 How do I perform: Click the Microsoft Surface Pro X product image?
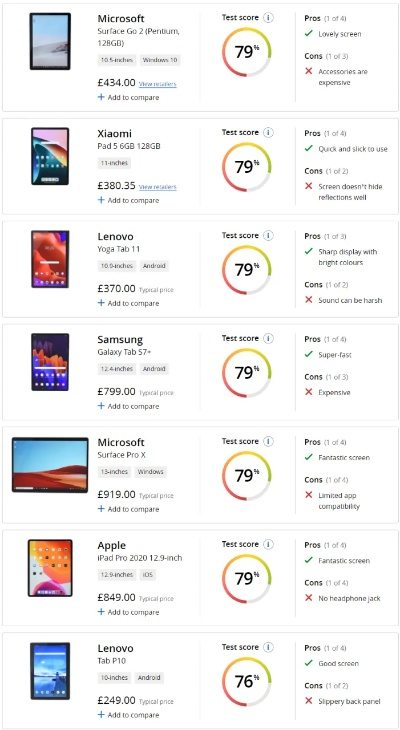50,465
